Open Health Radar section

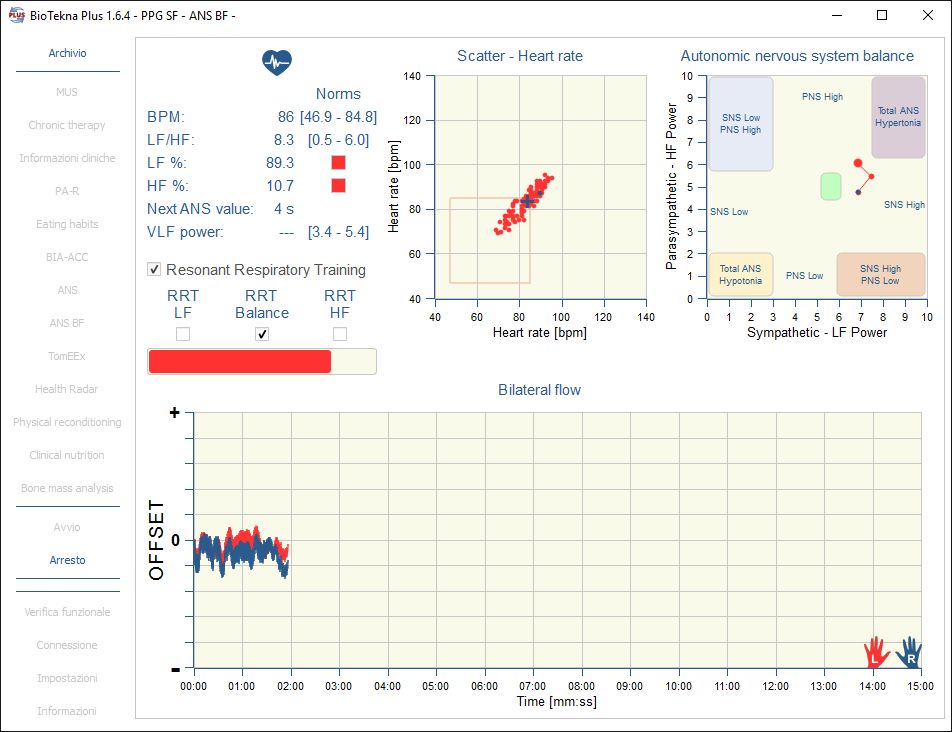tap(67, 389)
